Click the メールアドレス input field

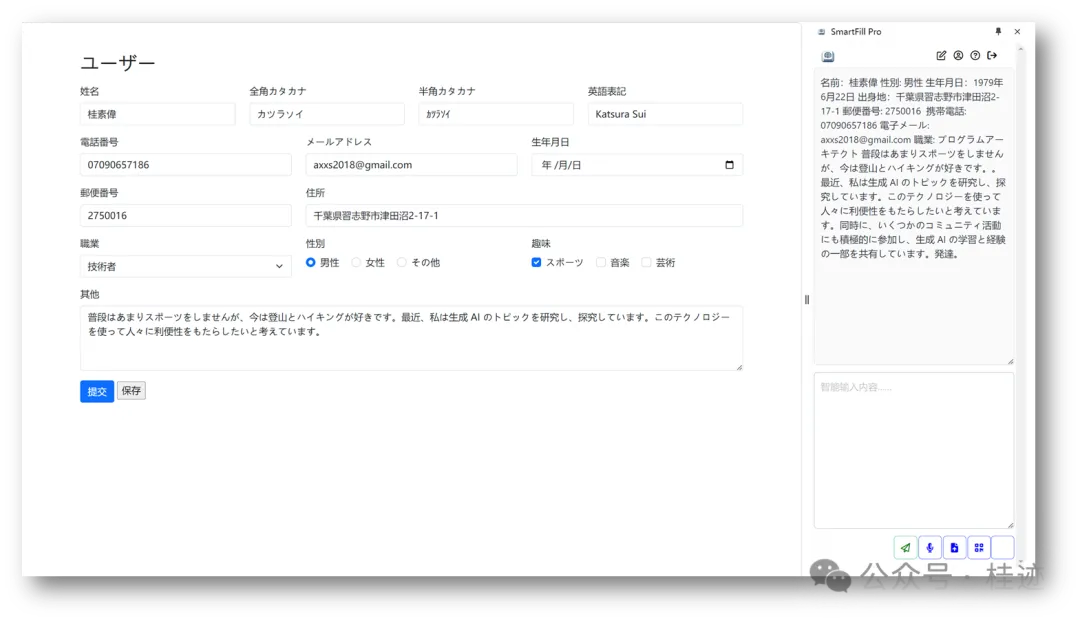tap(411, 165)
